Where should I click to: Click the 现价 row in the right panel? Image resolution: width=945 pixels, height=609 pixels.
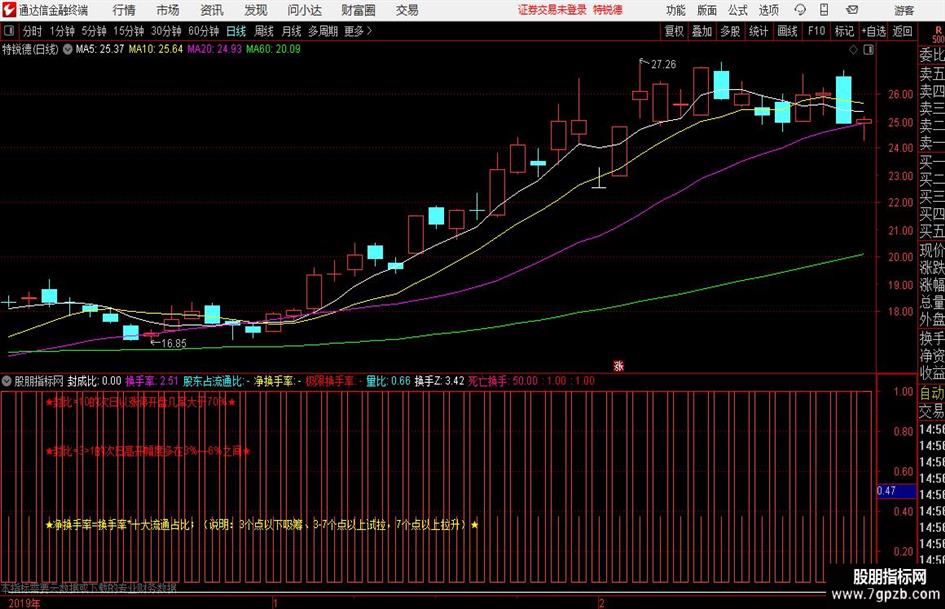coord(932,250)
